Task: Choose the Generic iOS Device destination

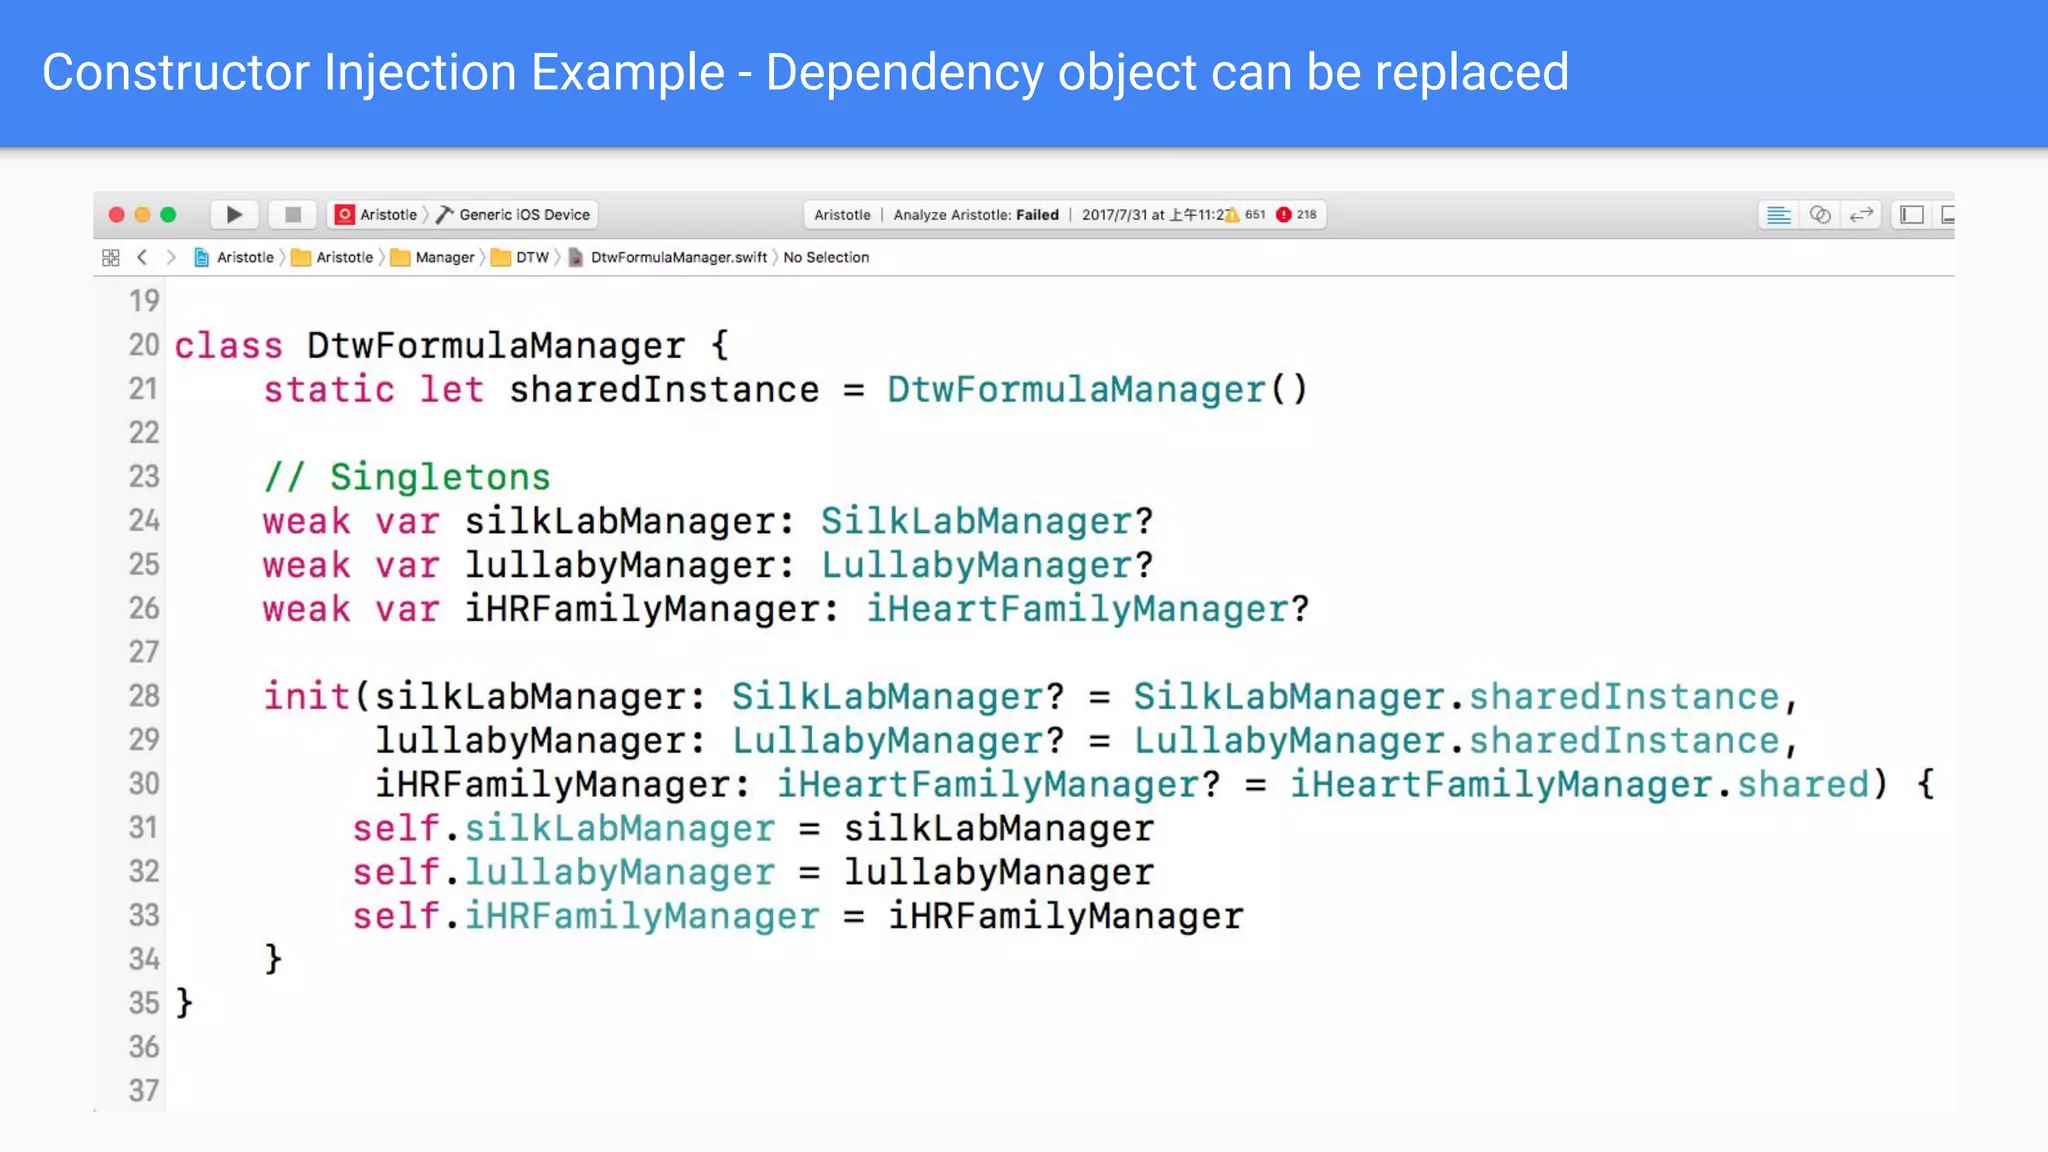Action: point(523,214)
